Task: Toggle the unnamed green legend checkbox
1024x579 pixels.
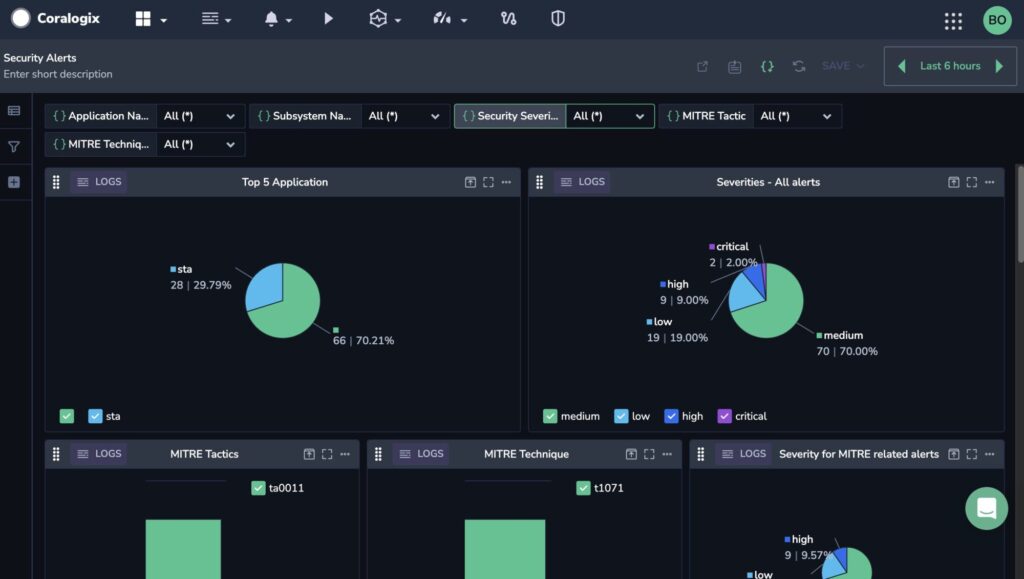Action: (67, 416)
